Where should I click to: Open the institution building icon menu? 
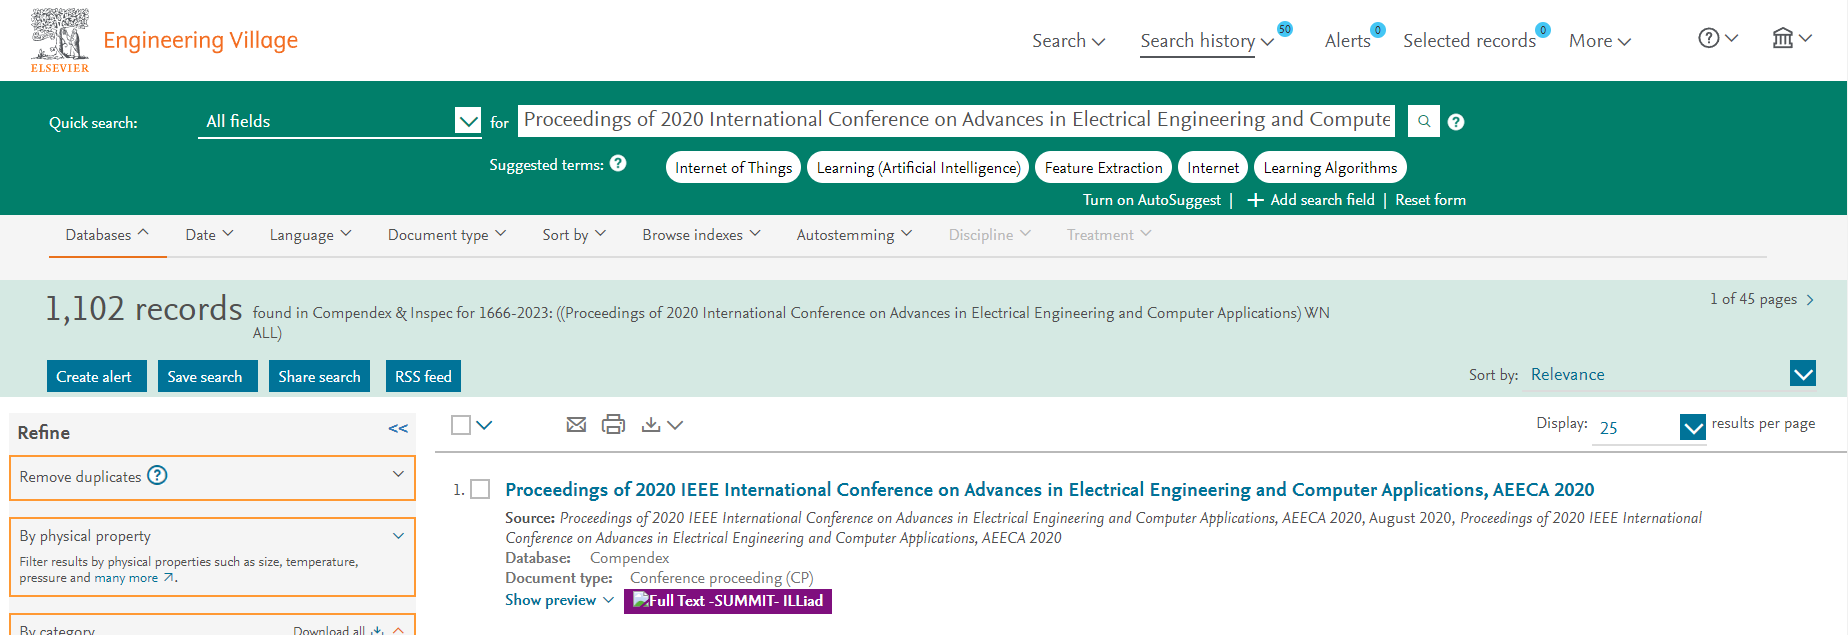click(x=1792, y=38)
